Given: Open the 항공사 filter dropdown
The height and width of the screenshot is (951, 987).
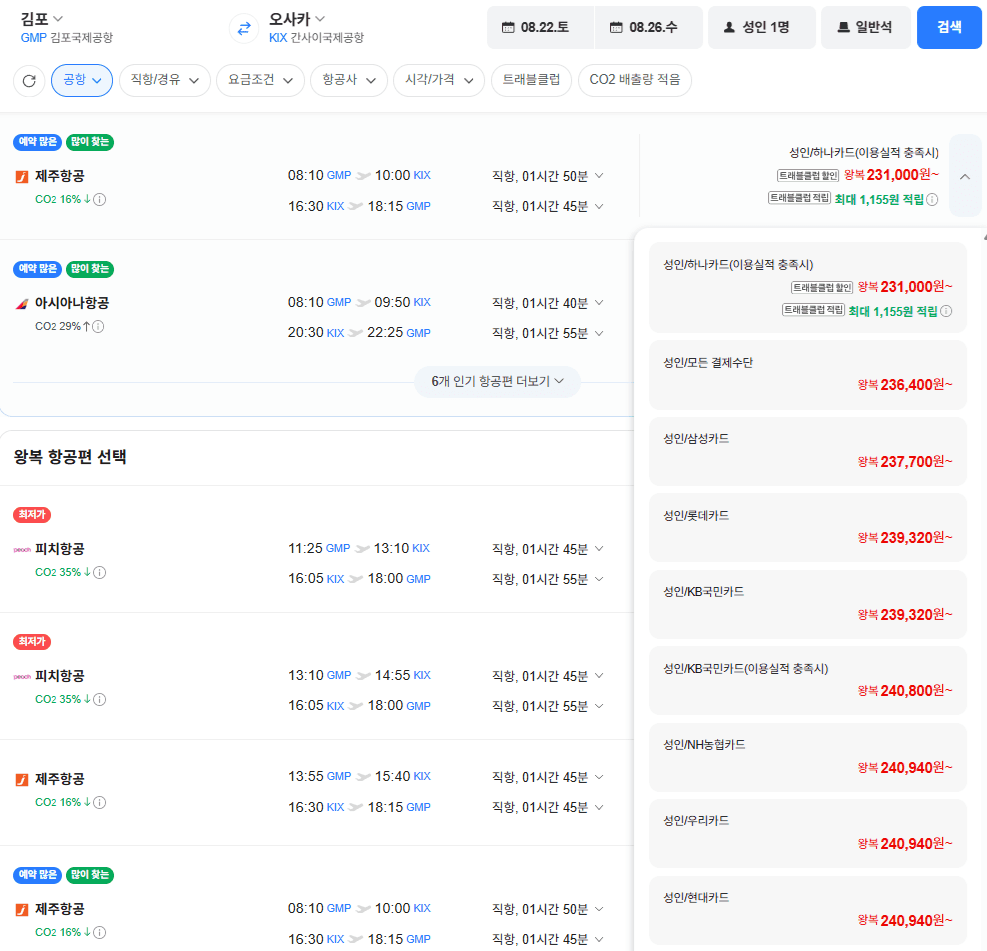Looking at the screenshot, I should tap(349, 80).
